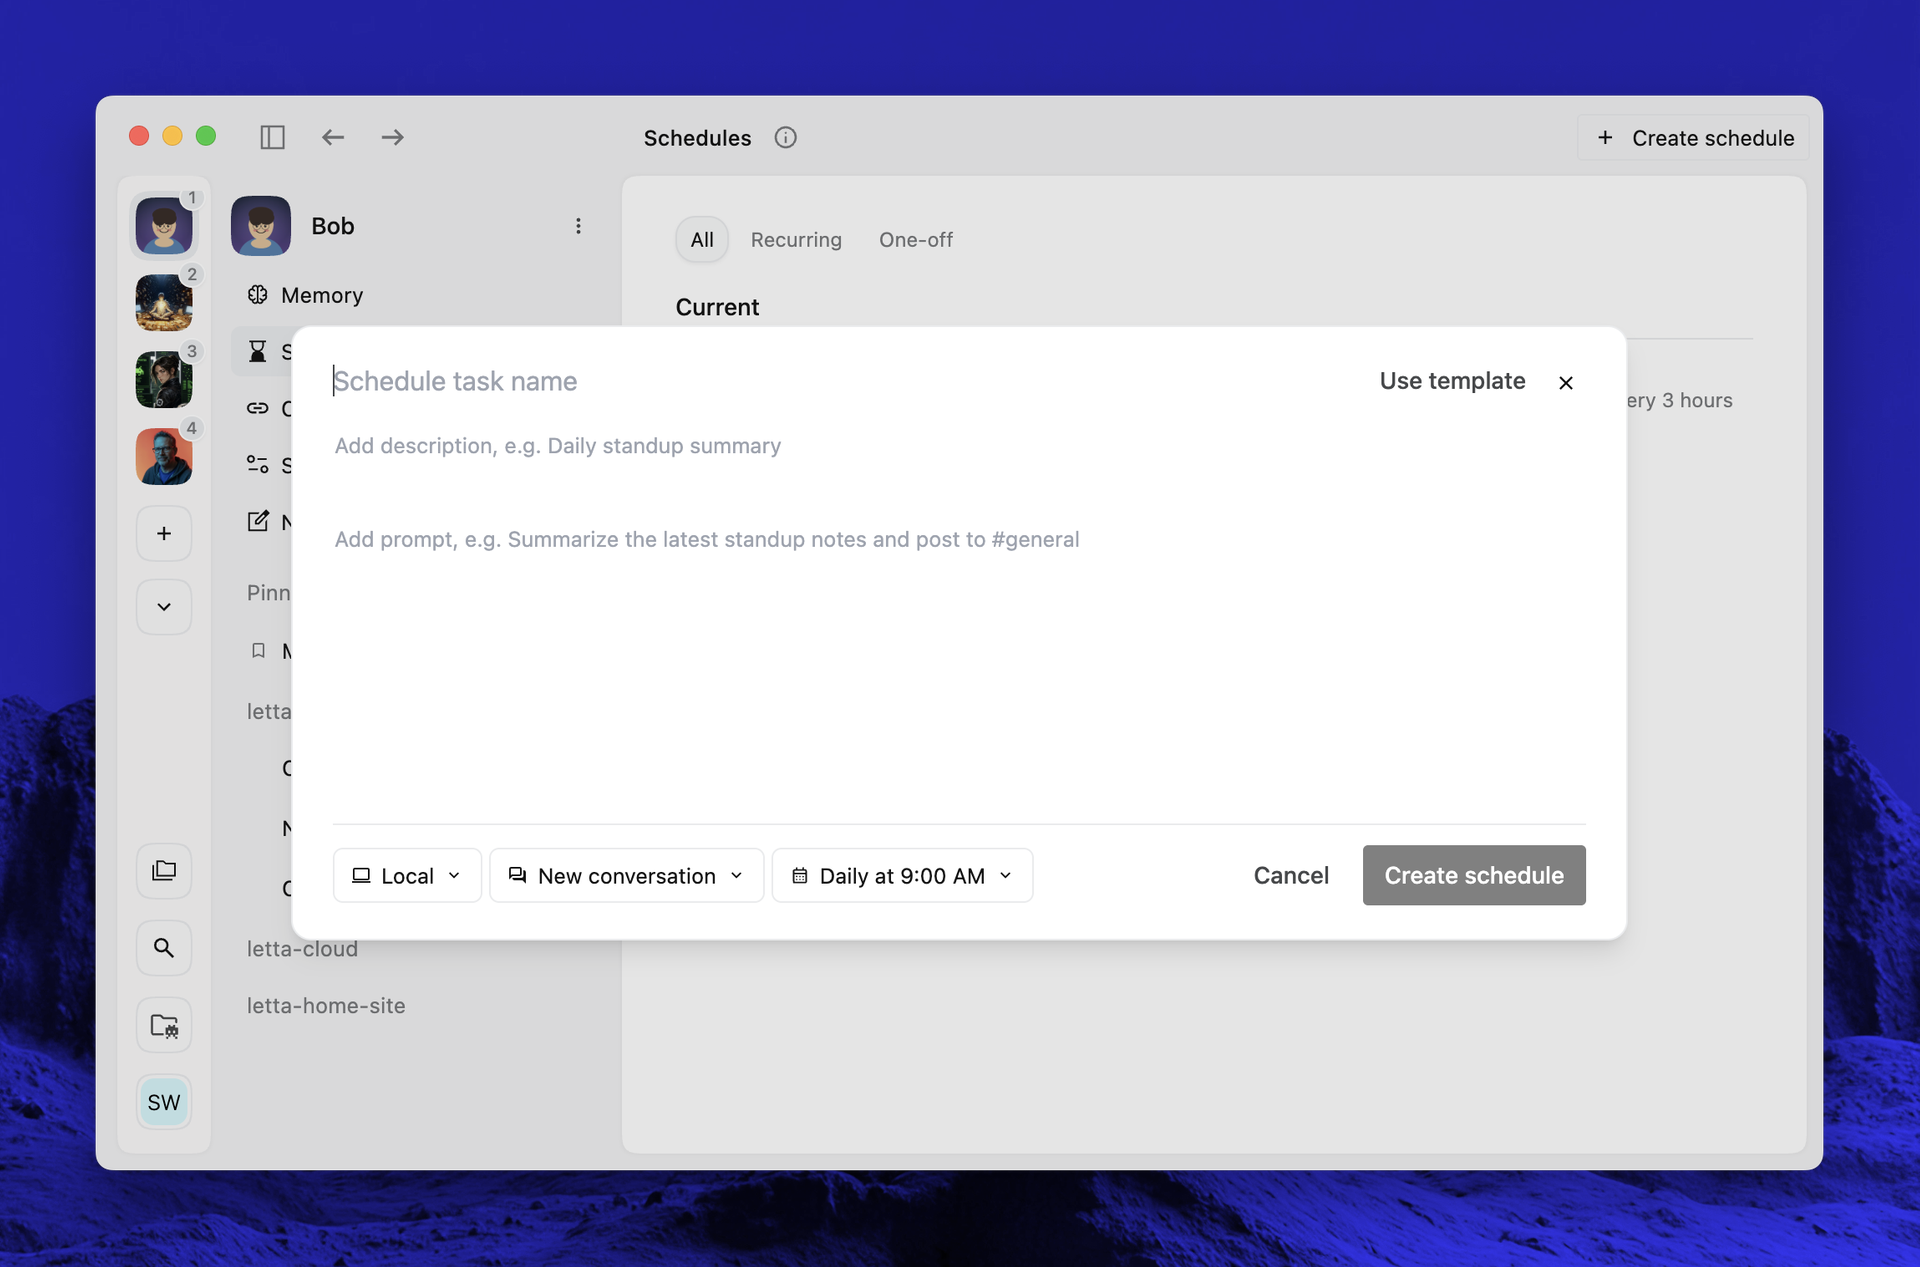
Task: Open the Daily at 9:00 AM dropdown
Action: [x=902, y=876]
